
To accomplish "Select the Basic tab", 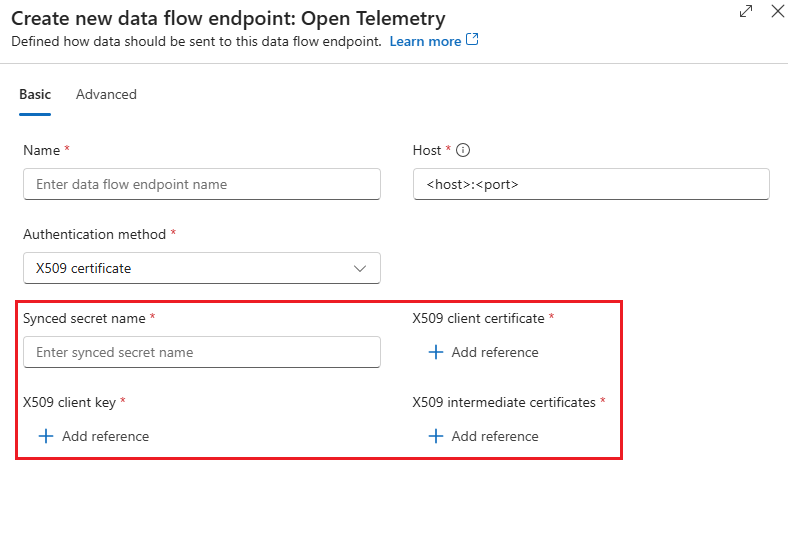I will pos(35,94).
